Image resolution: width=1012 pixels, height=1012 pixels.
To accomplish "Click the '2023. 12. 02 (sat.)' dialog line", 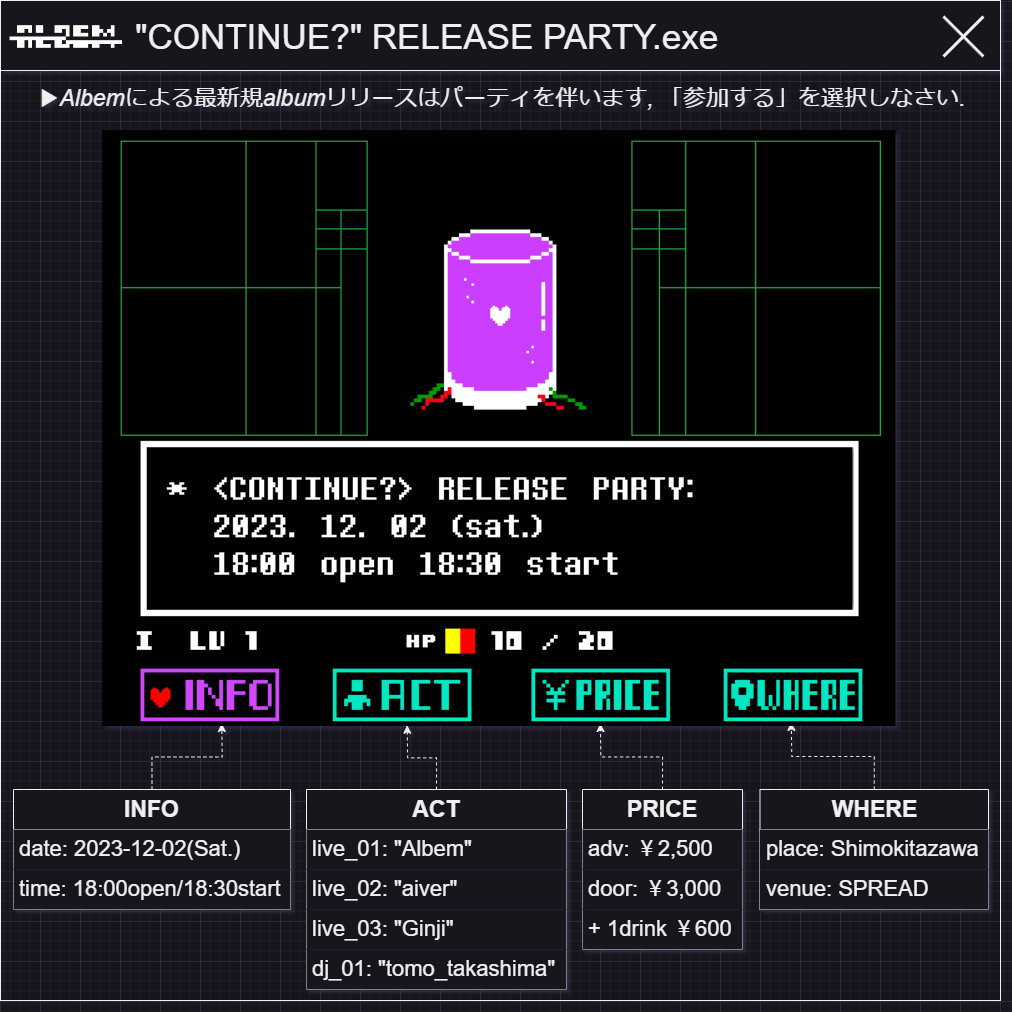I will tap(378, 527).
